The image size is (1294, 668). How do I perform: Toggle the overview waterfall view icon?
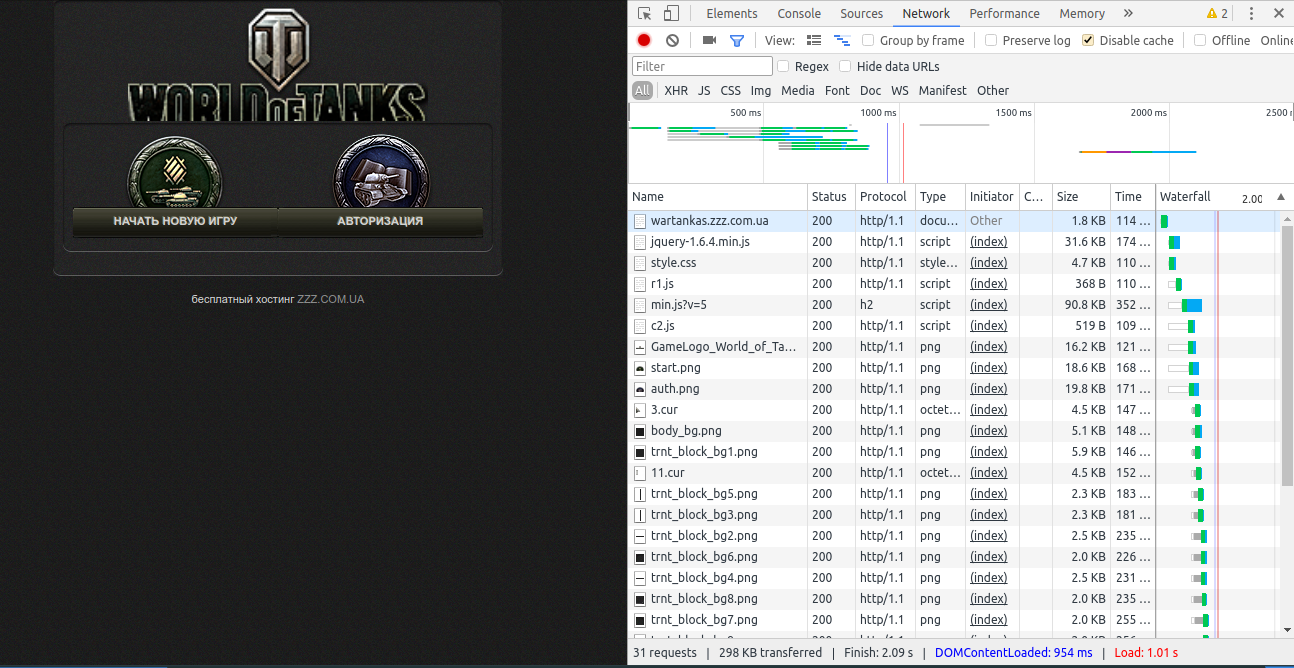point(842,40)
